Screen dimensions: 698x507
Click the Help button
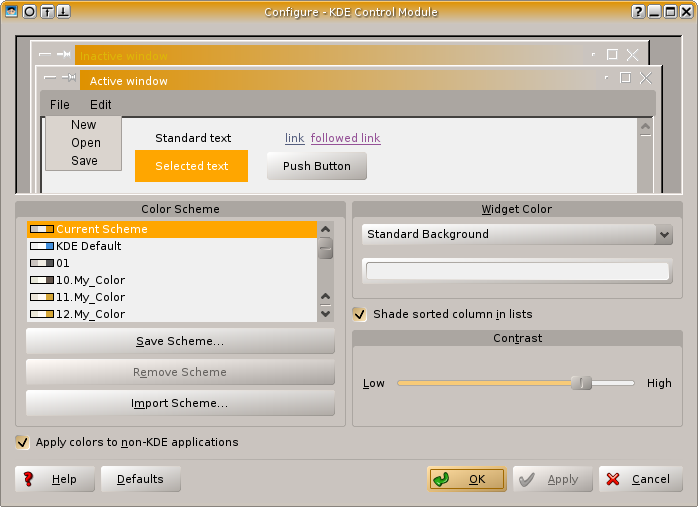(55, 479)
